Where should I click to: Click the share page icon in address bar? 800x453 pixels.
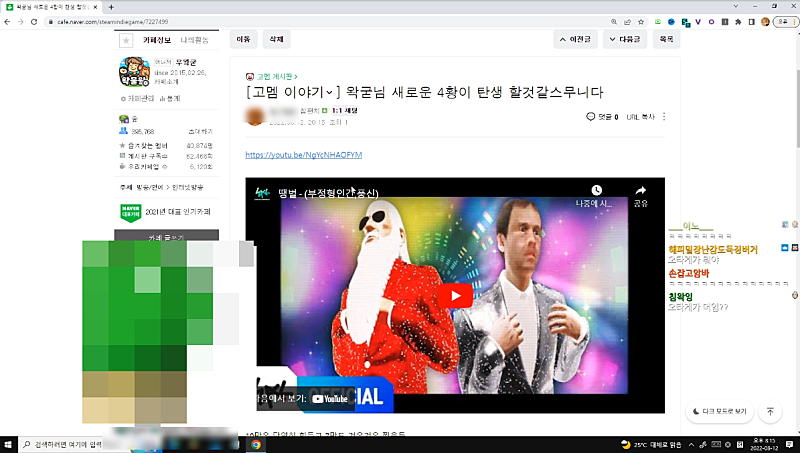pos(627,22)
